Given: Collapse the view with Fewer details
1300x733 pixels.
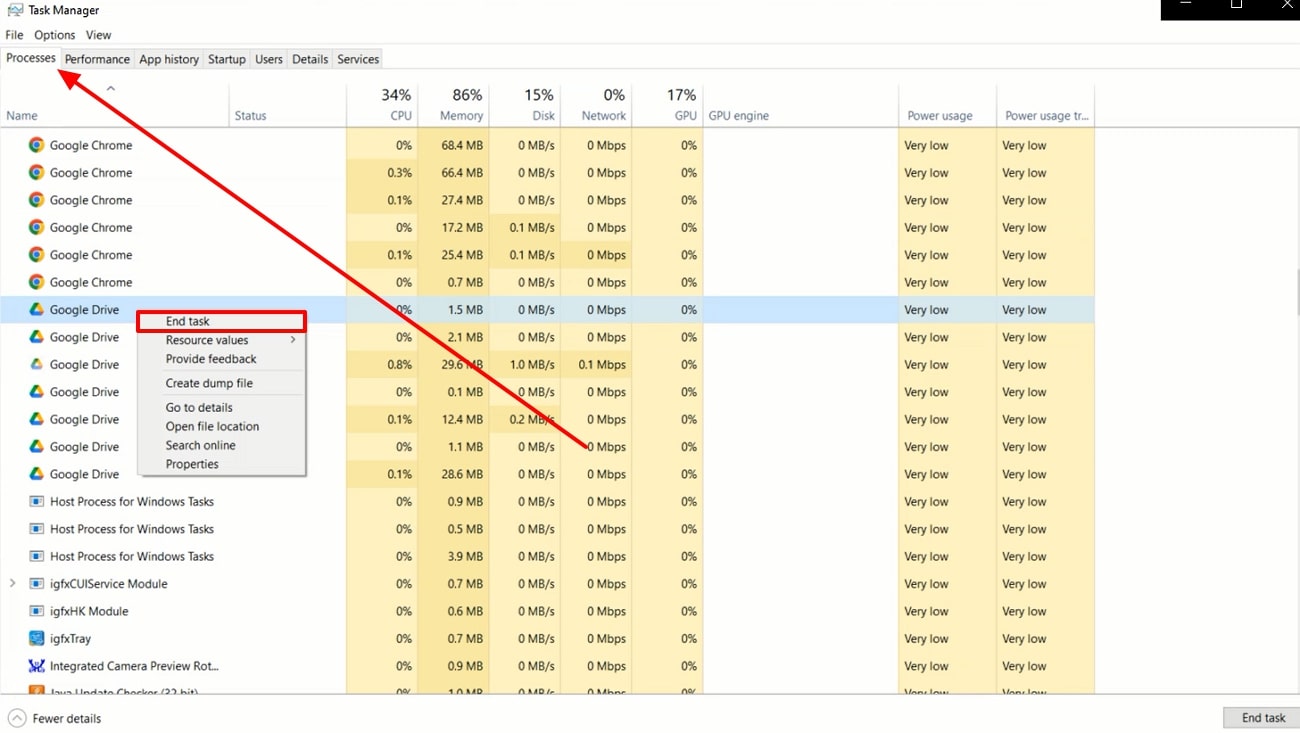Looking at the screenshot, I should point(55,718).
